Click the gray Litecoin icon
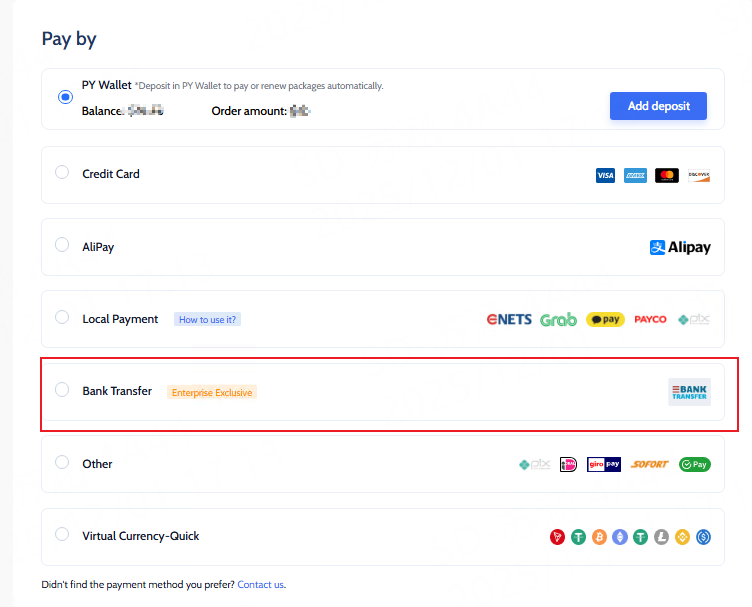752x607 pixels. [661, 537]
